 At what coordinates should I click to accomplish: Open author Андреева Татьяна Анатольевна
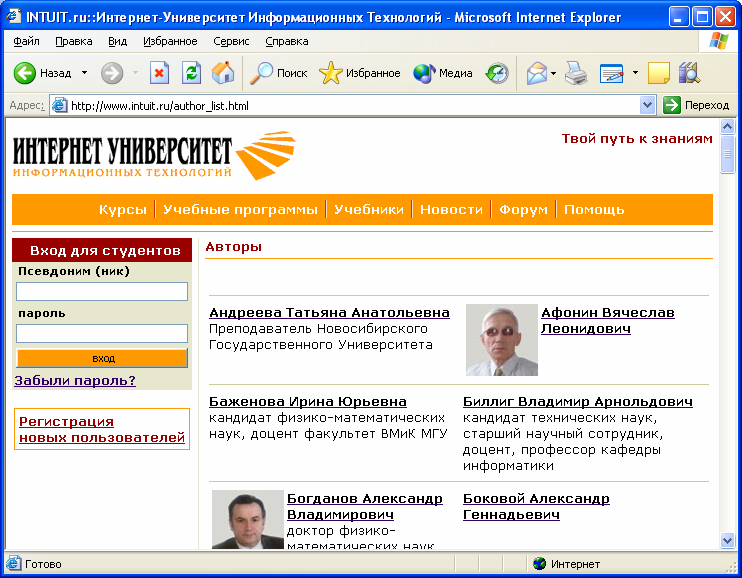point(329,312)
